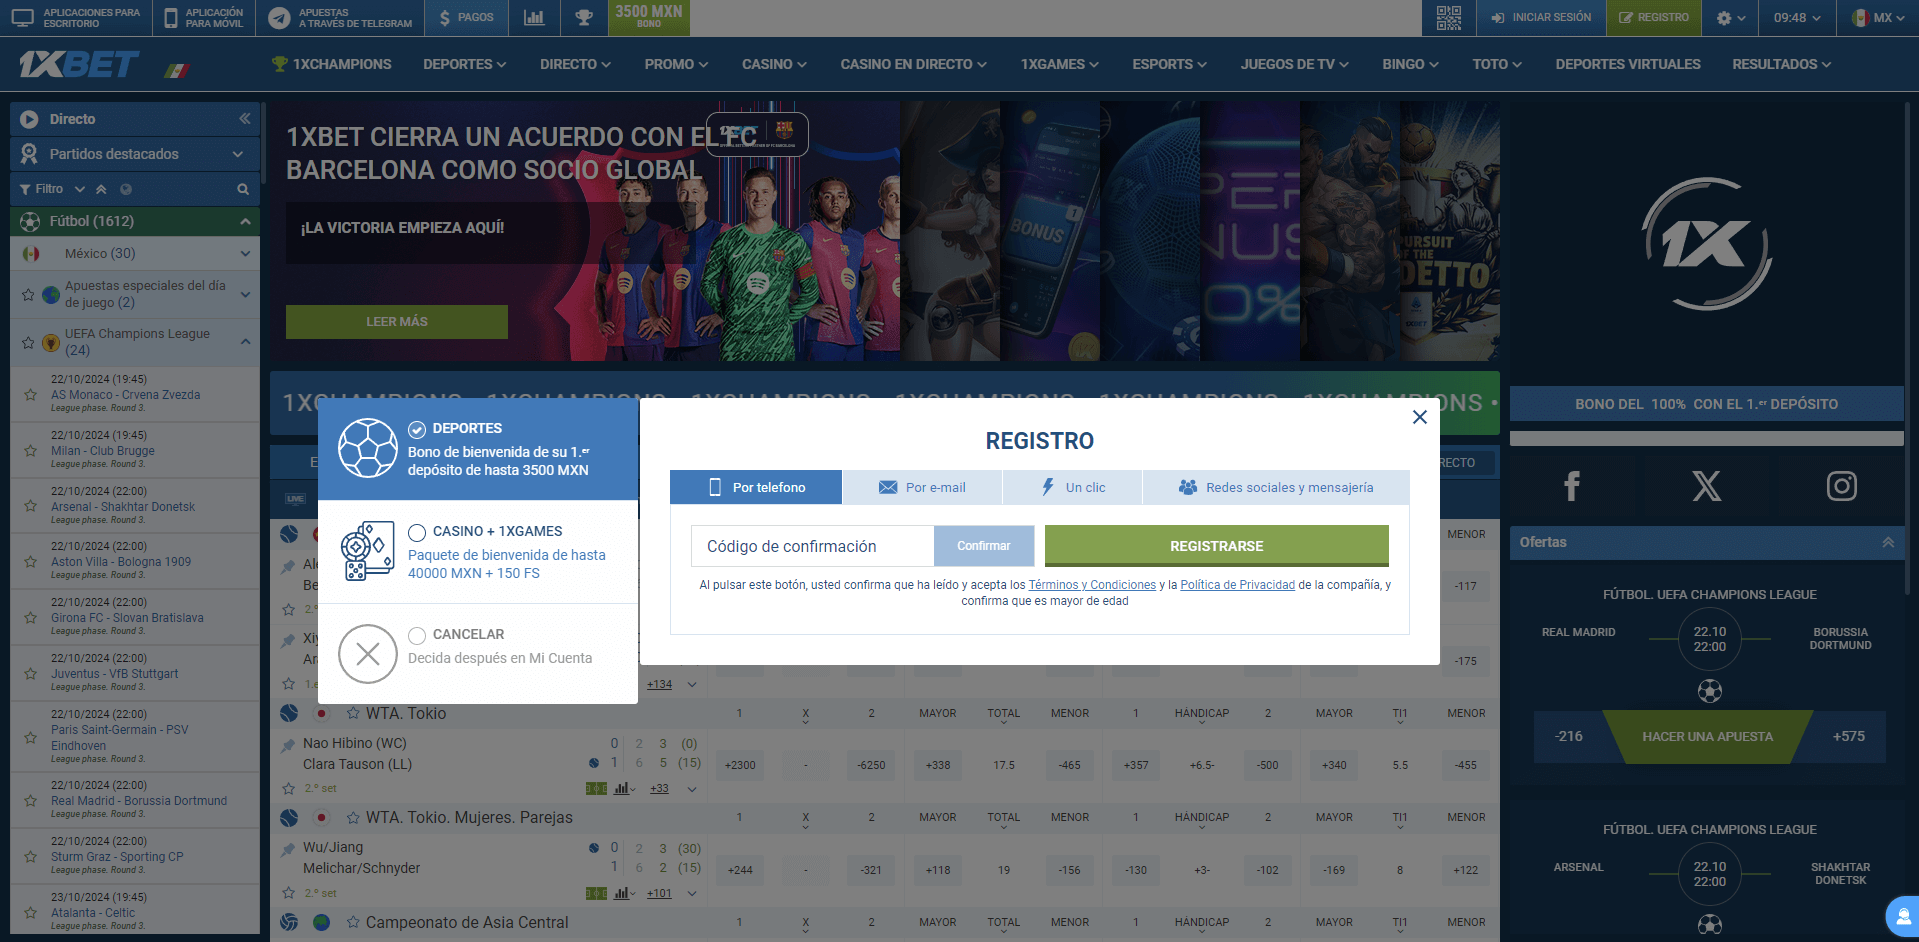
Task: Favorite Sturm Graz - Sporting CP match
Action: pos(31,856)
